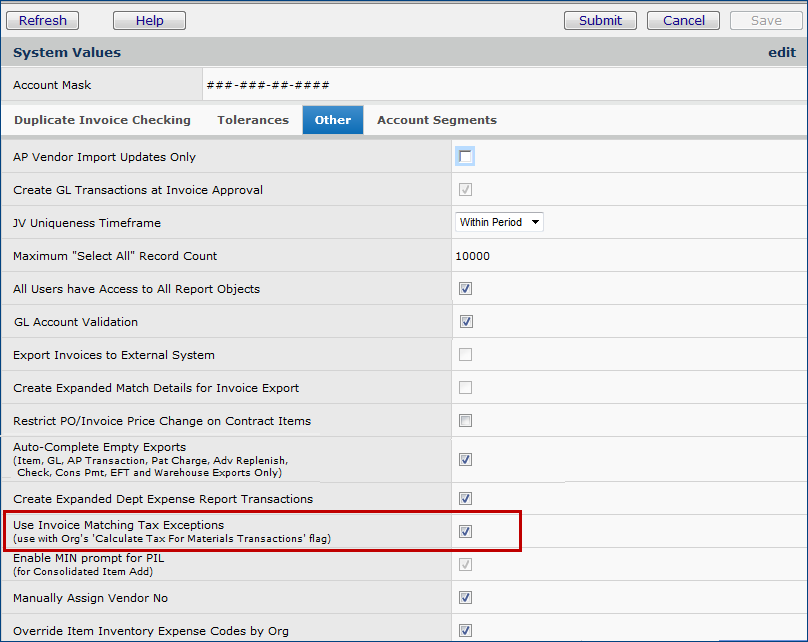Select the Other tab
Screen dimensions: 808x642
click(x=333, y=120)
